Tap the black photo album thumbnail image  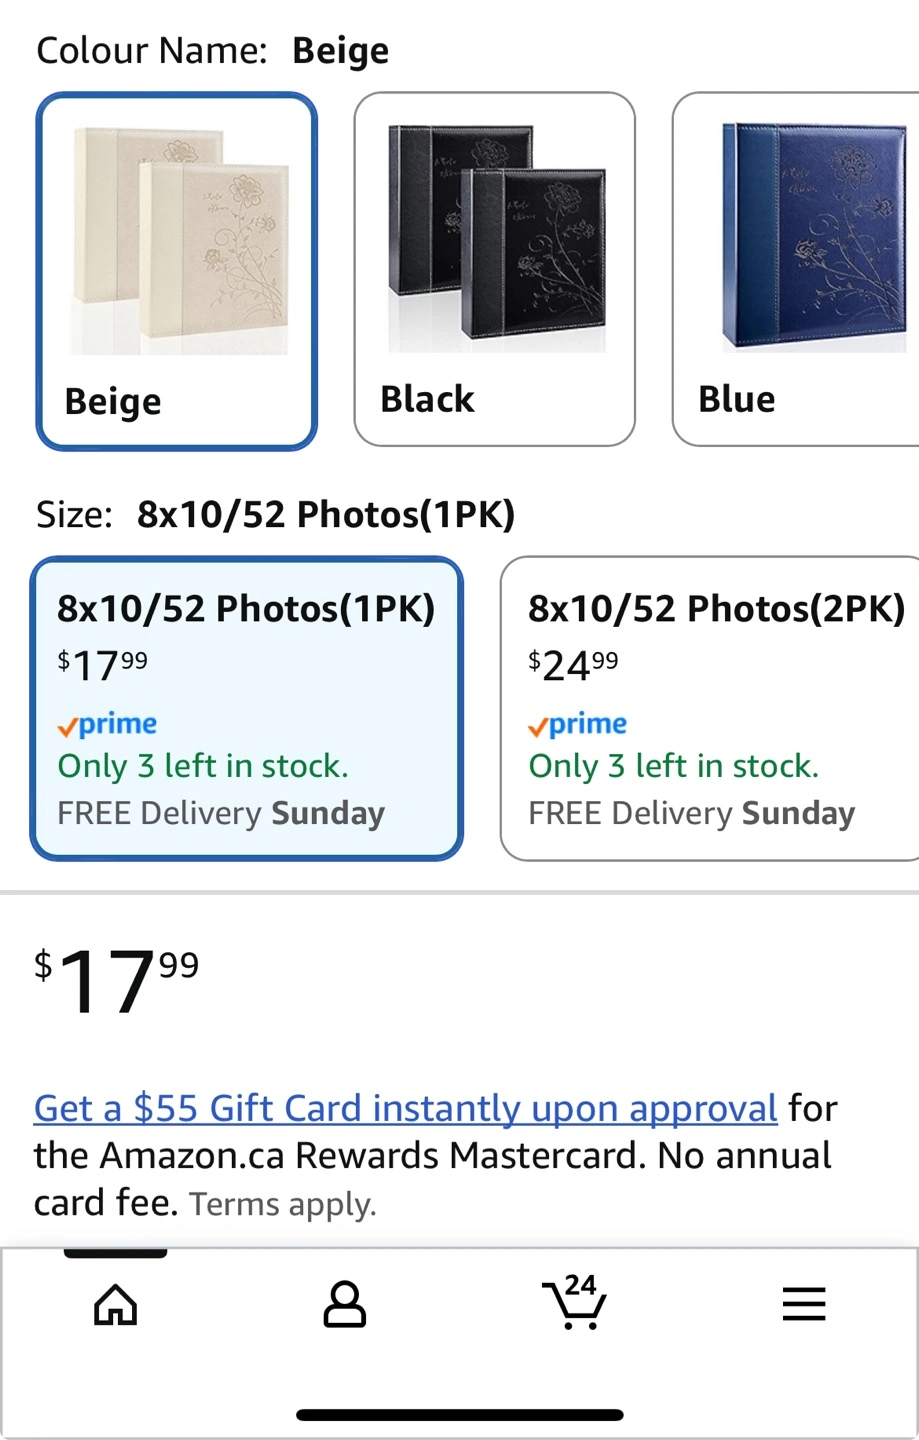click(x=496, y=238)
